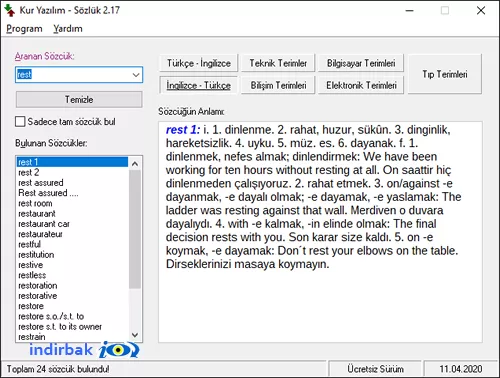Image resolution: width=500 pixels, height=378 pixels.
Task: Select 'rest 1' in found words list
Action: point(72,162)
